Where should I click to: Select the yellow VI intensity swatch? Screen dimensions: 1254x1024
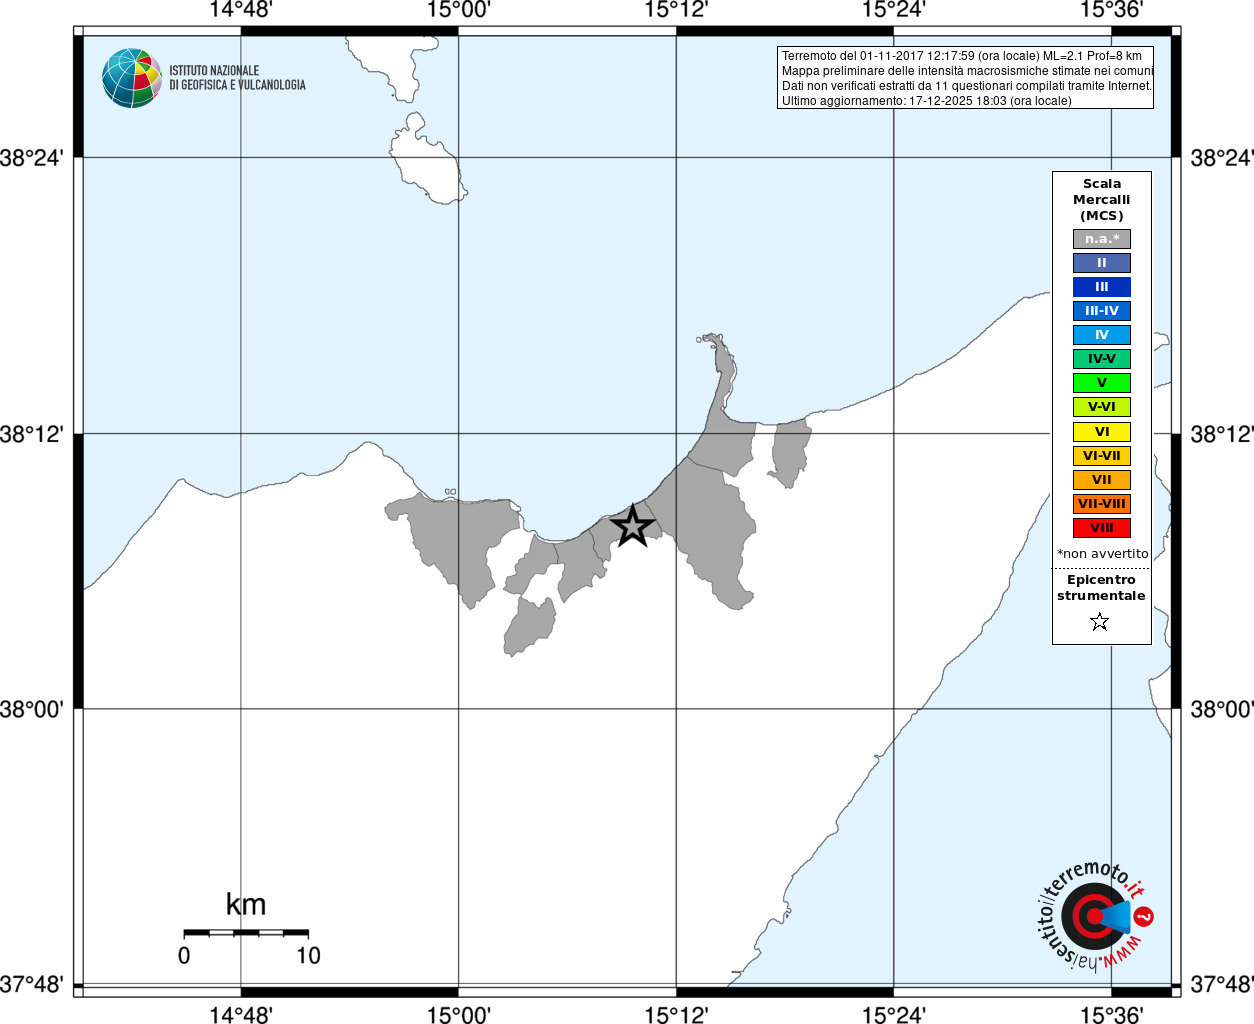(1102, 432)
